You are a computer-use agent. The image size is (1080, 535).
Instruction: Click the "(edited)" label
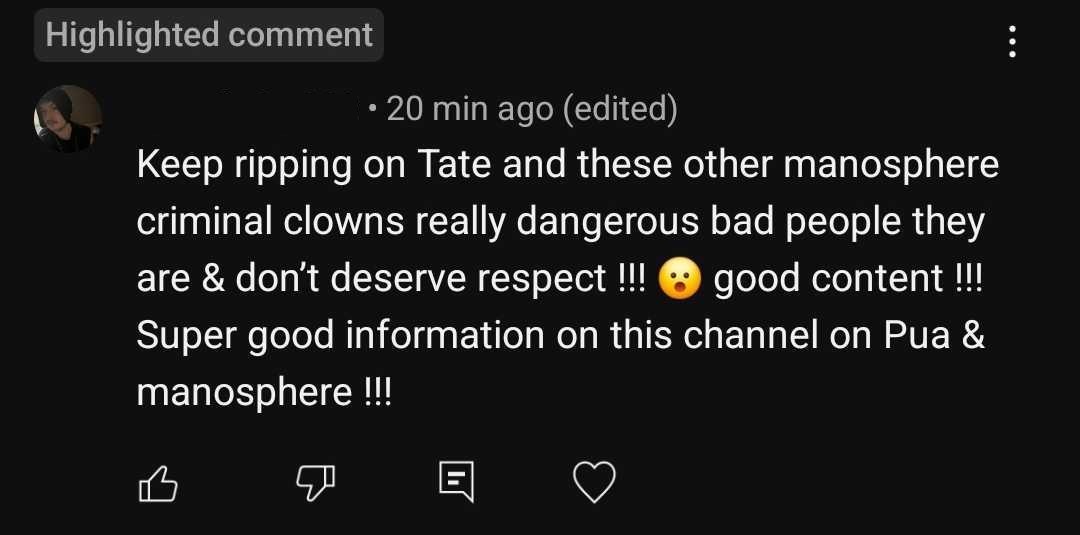[x=620, y=108]
